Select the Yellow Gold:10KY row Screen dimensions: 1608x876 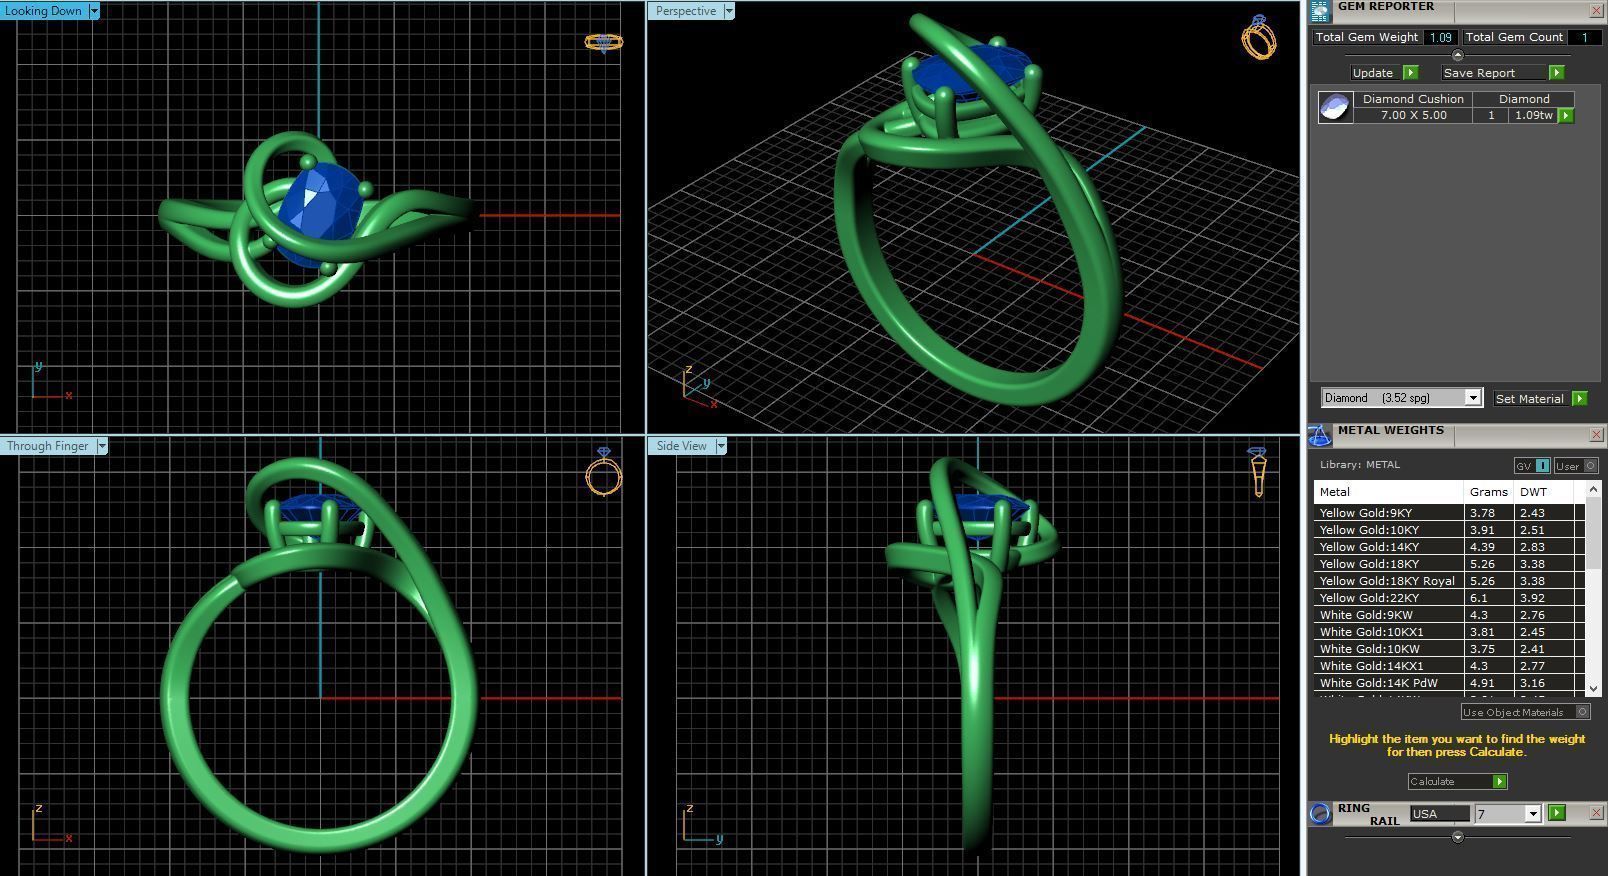[1449, 530]
